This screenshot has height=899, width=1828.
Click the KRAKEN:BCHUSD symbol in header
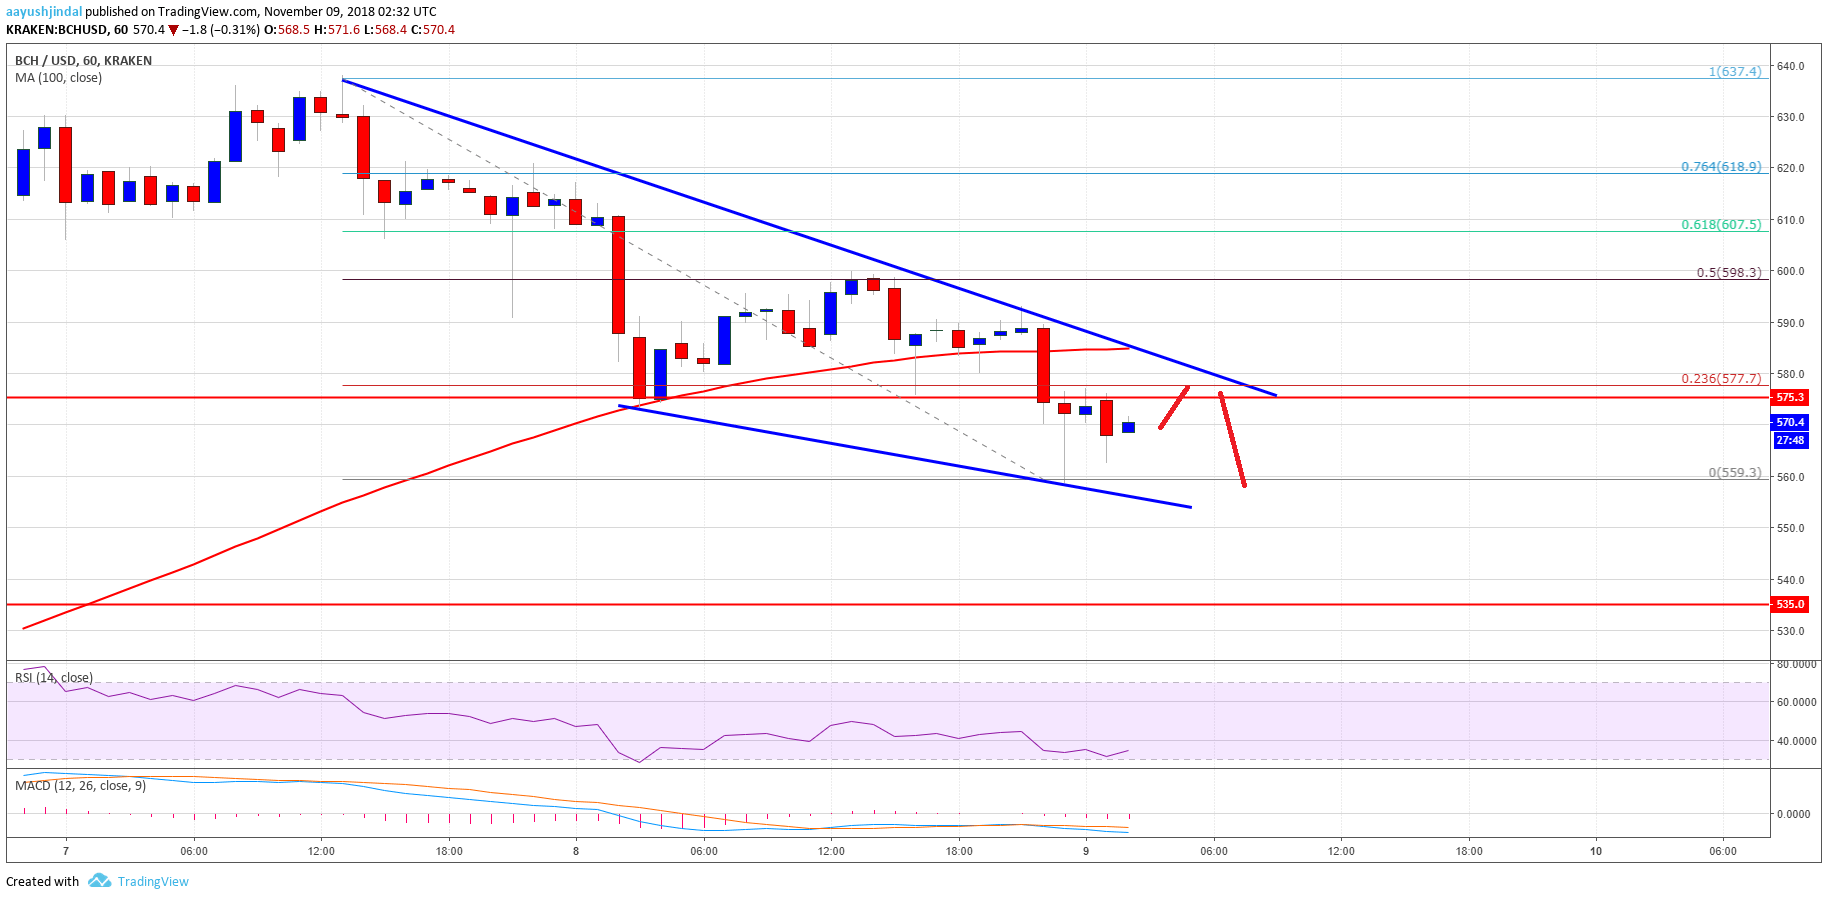pyautogui.click(x=56, y=30)
